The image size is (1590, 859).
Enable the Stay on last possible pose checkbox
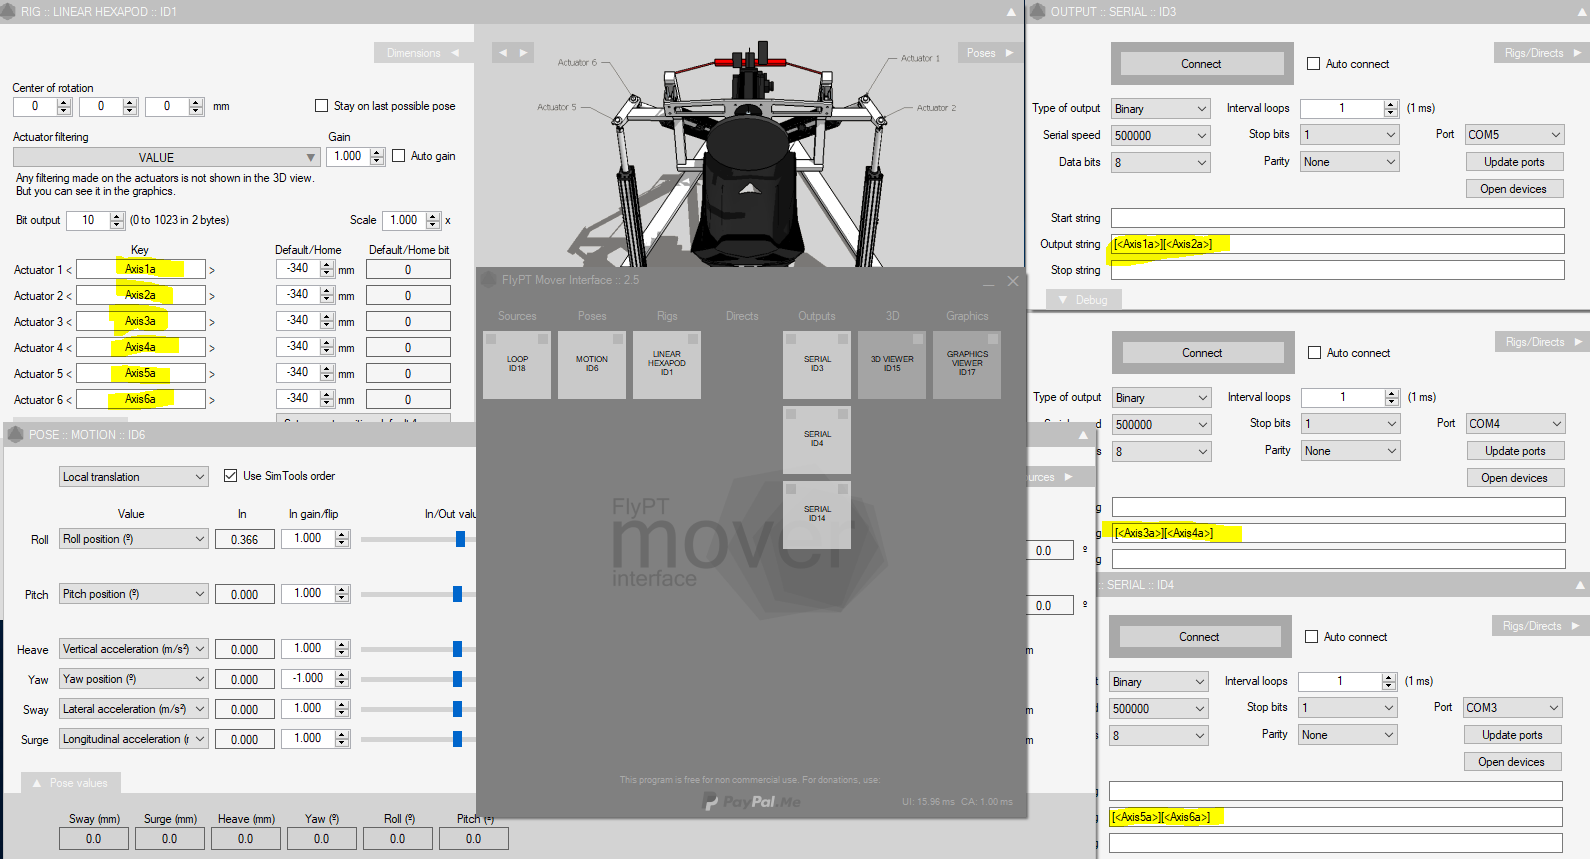point(321,106)
